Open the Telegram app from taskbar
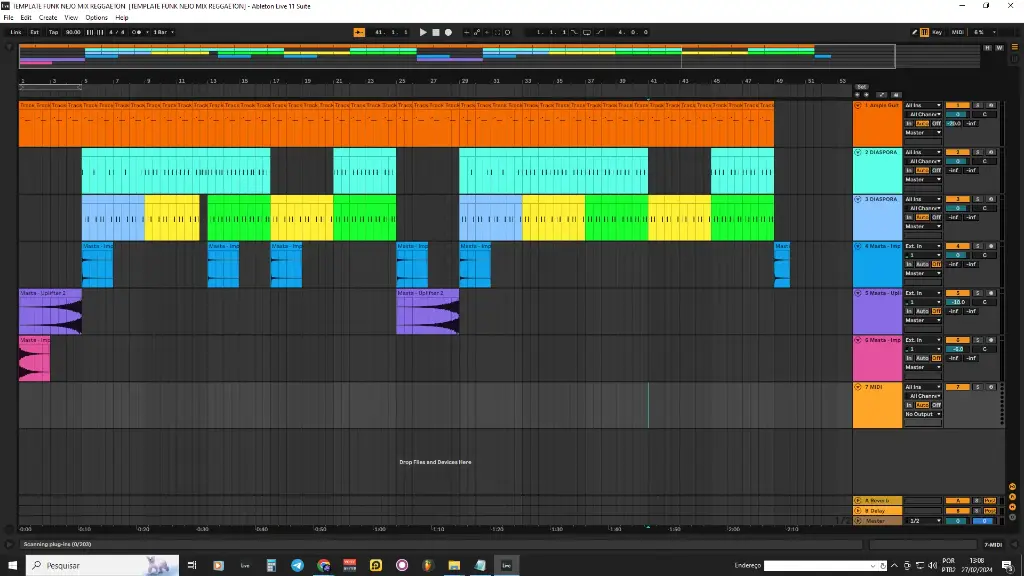 (297, 566)
